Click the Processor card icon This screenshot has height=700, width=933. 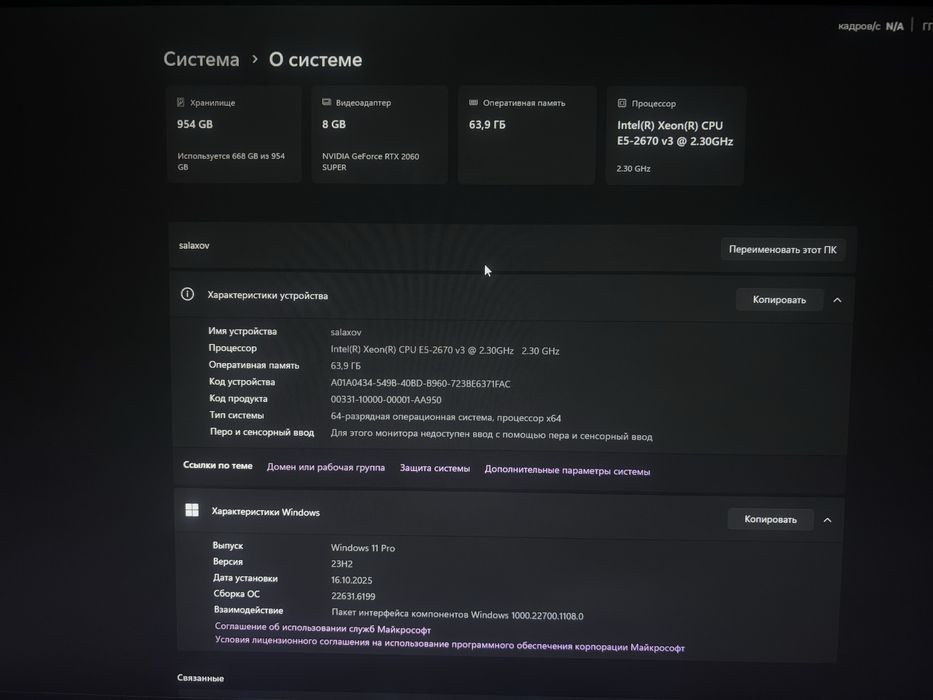point(621,103)
